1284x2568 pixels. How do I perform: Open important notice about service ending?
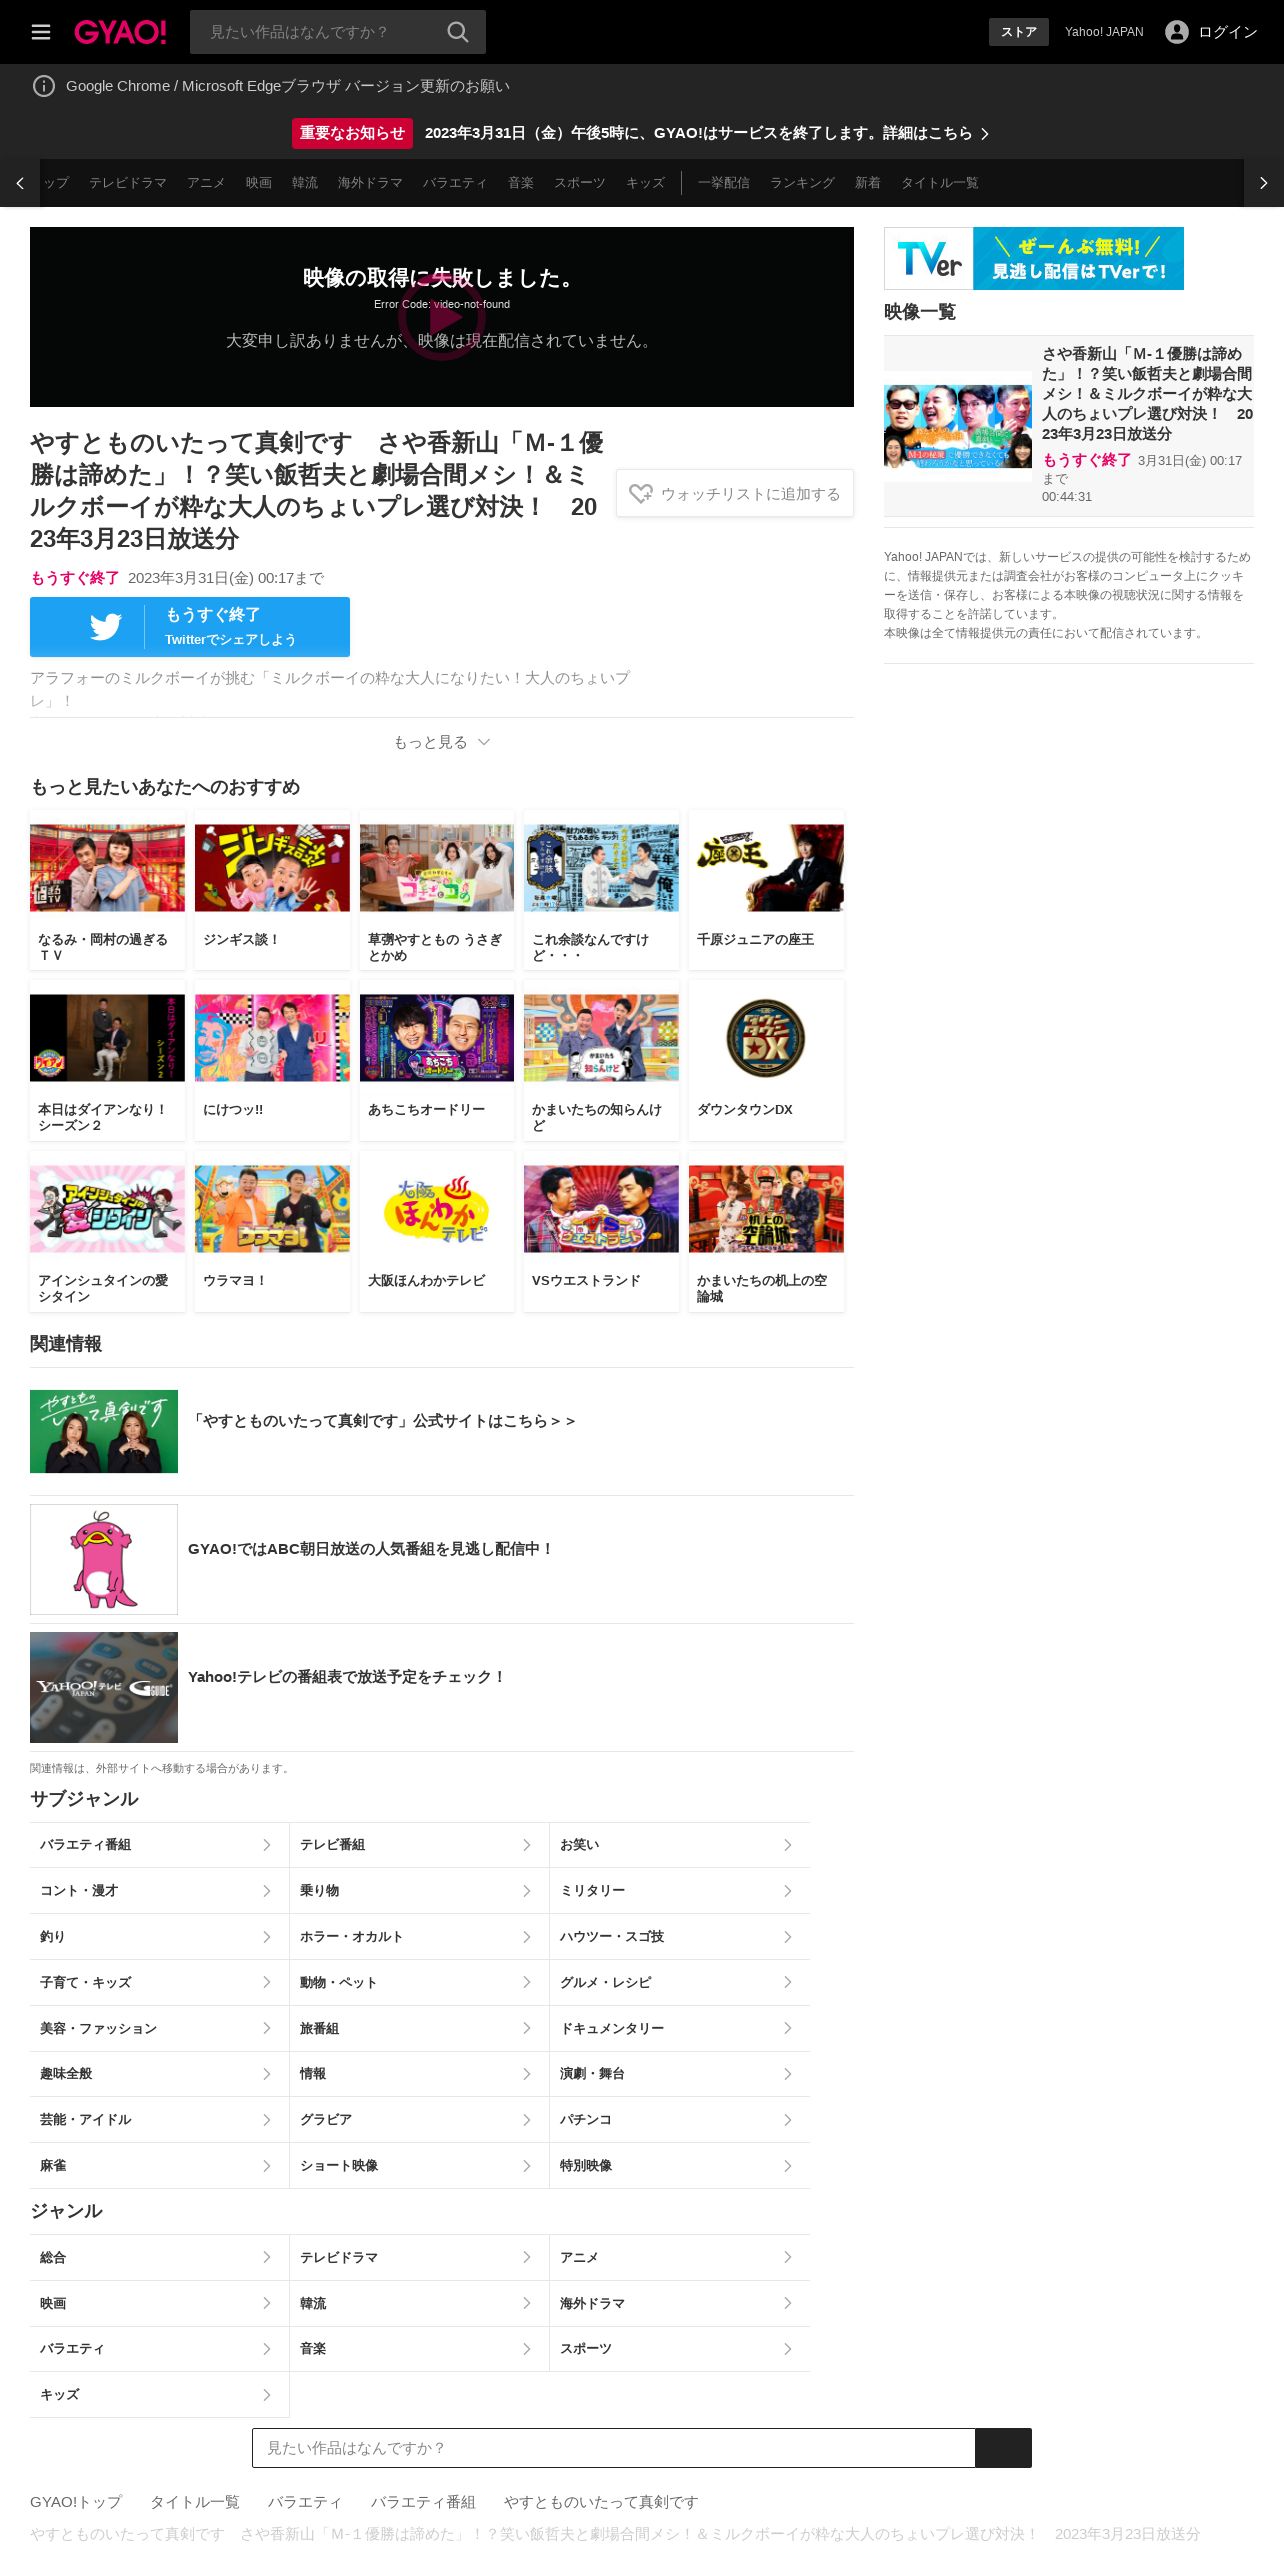click(641, 133)
